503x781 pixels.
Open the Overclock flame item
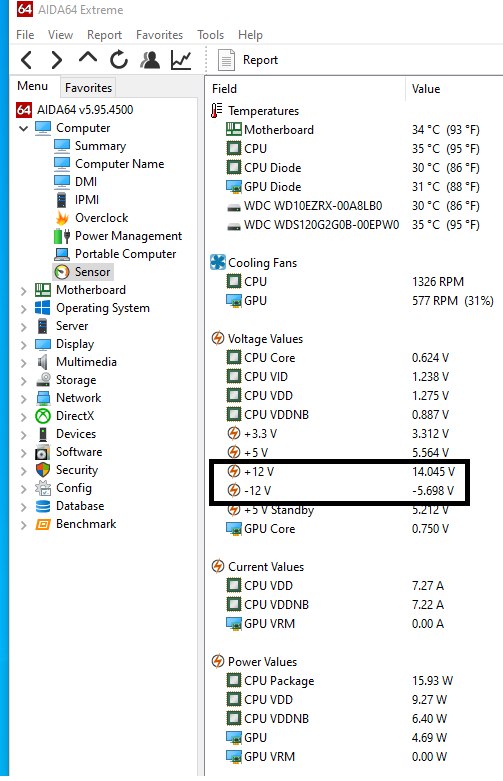(92, 218)
